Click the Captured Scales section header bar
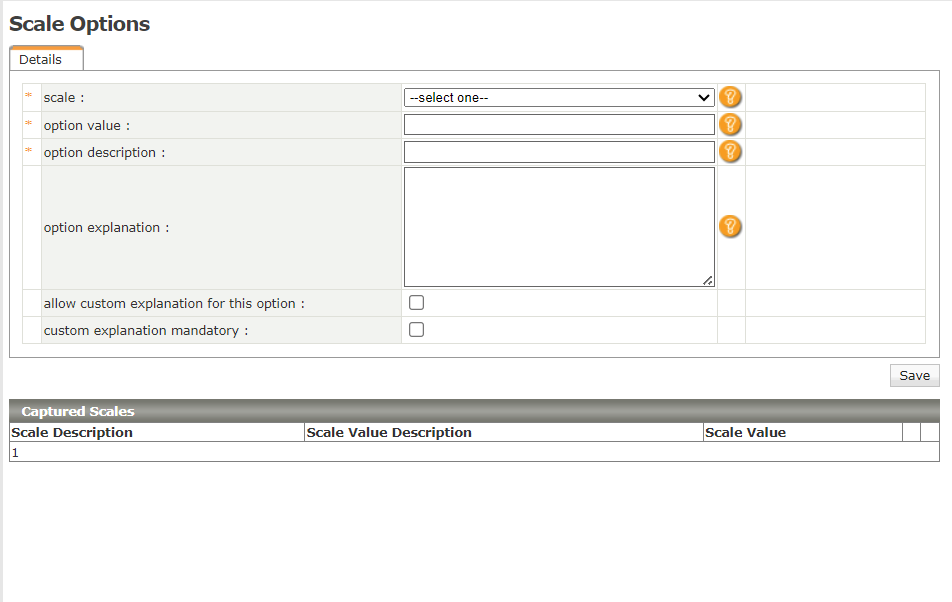Viewport: 952px width, 602px height. pos(474,411)
